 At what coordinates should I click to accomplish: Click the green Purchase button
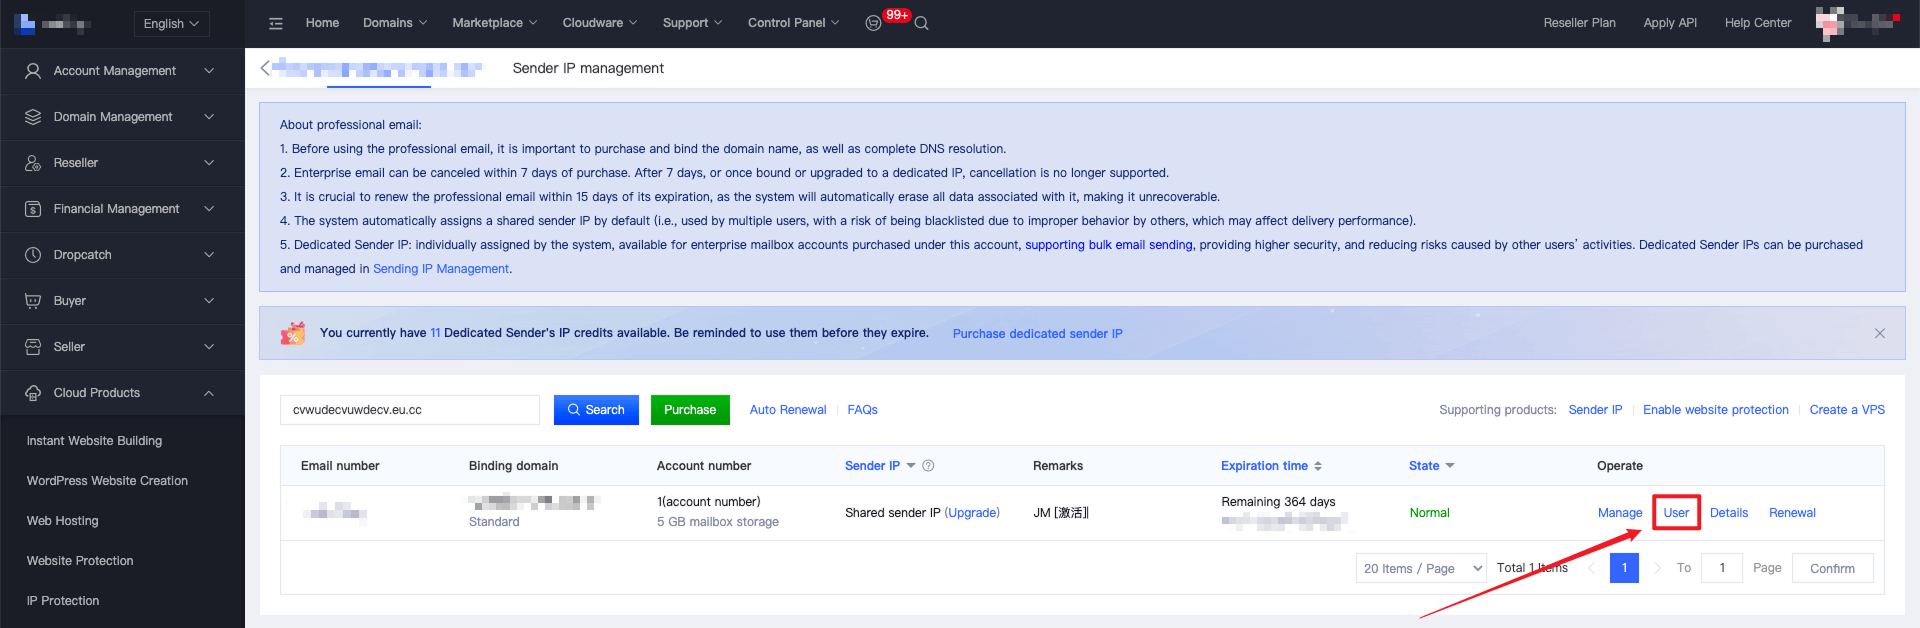coord(690,410)
